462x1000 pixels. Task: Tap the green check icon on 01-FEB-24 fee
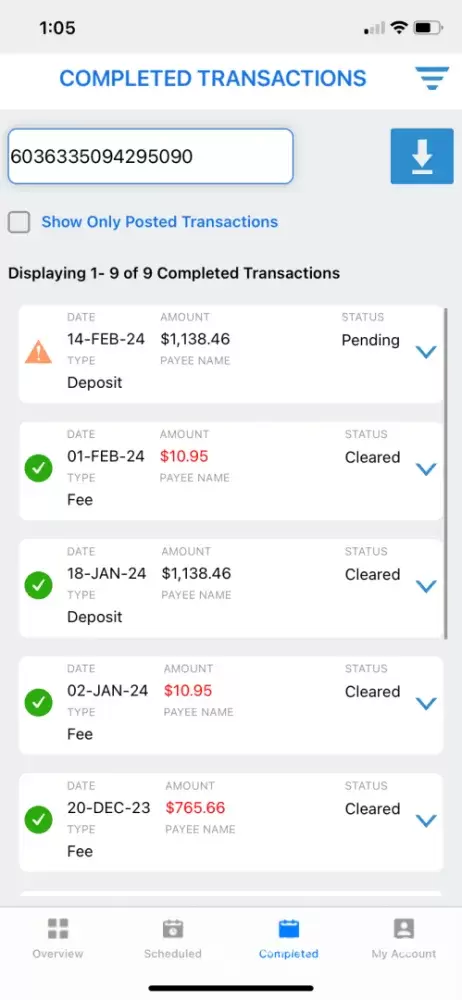pos(38,469)
